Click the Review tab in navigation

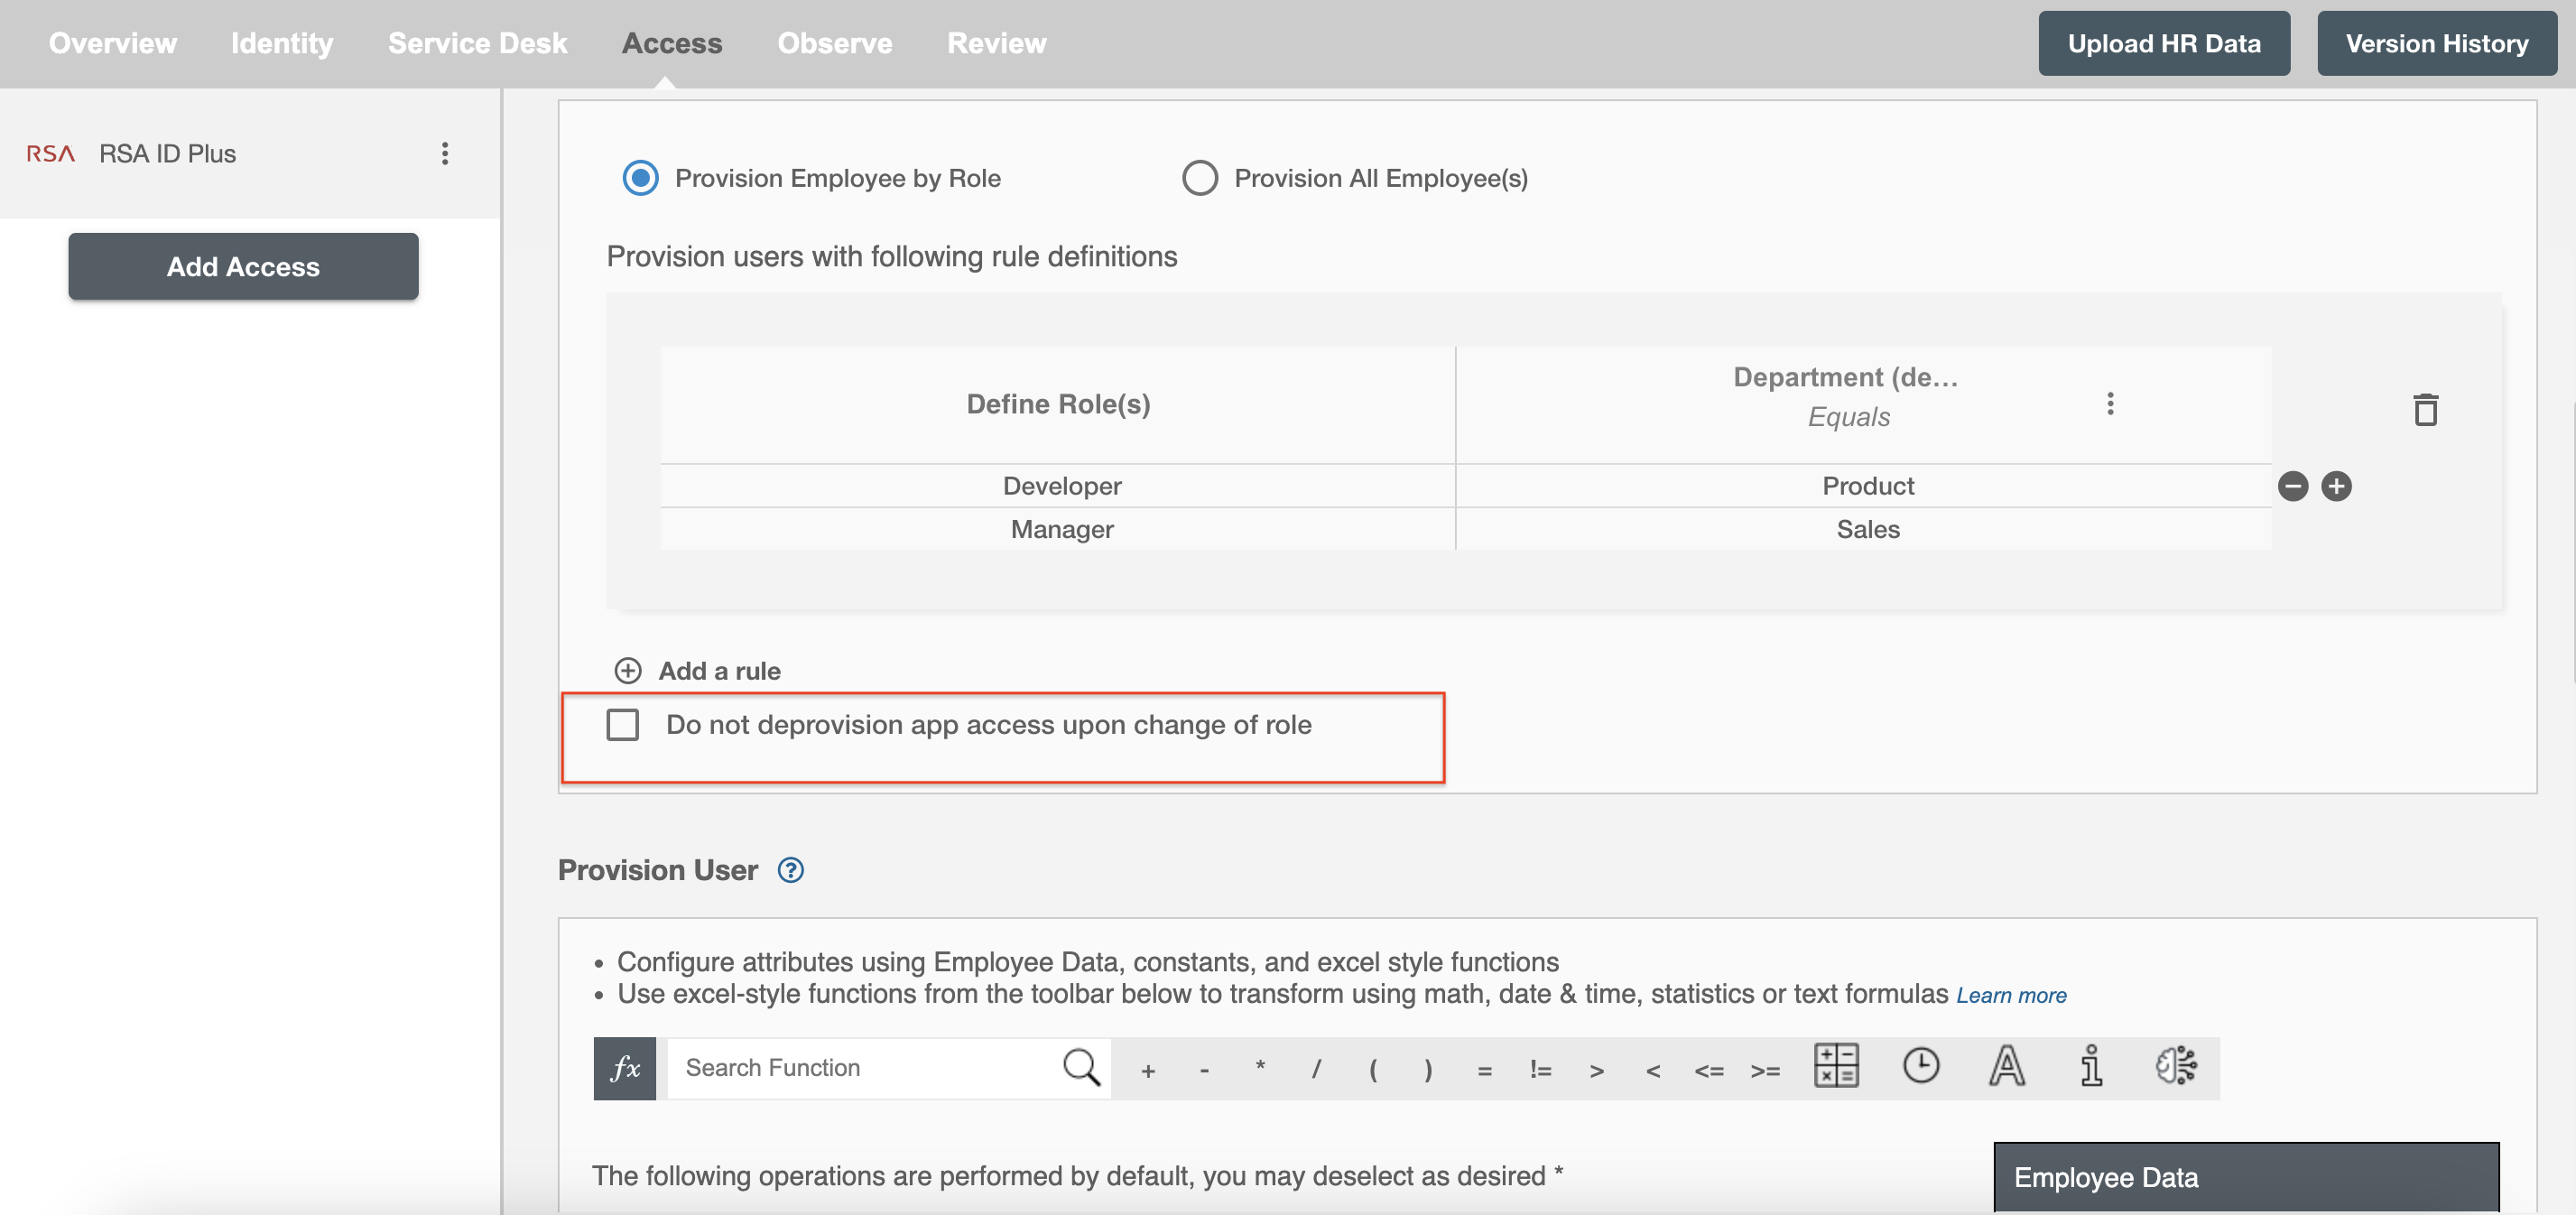[x=997, y=42]
